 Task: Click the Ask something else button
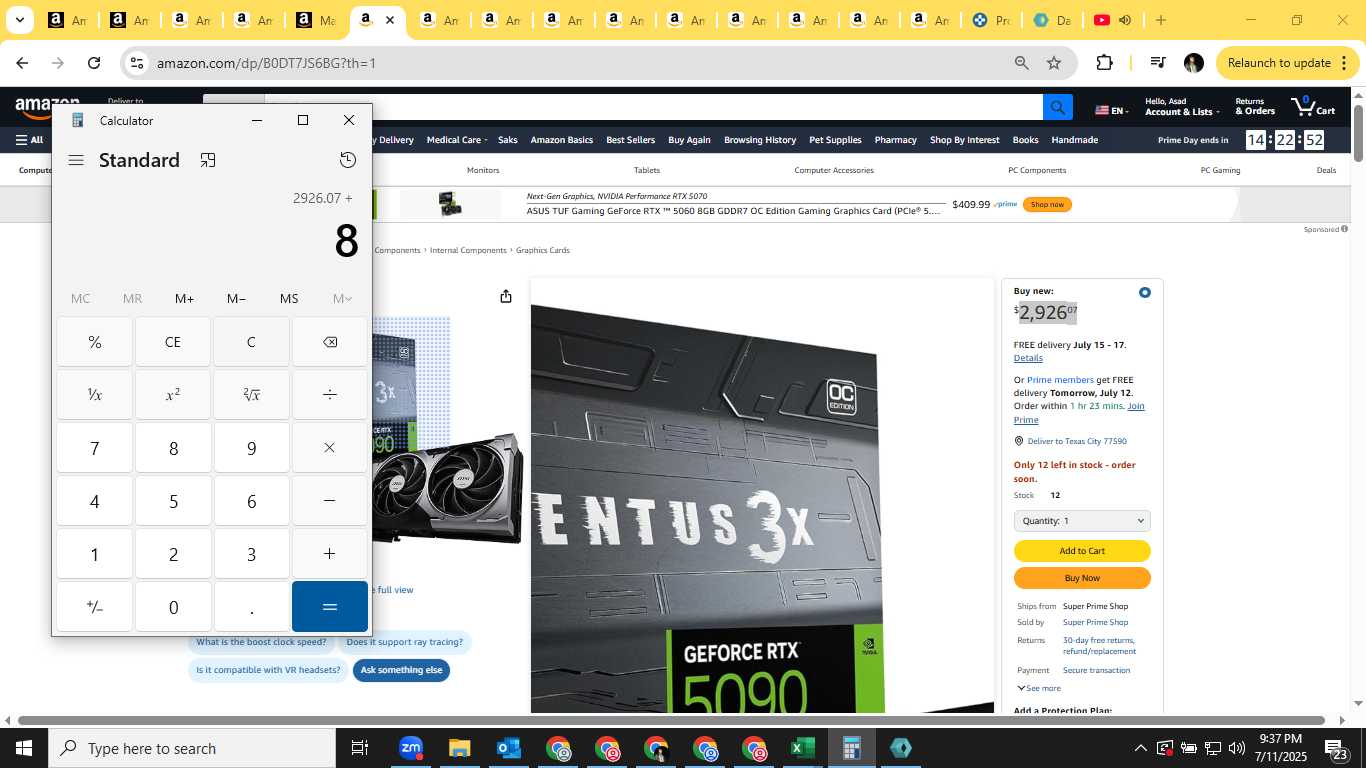point(401,670)
